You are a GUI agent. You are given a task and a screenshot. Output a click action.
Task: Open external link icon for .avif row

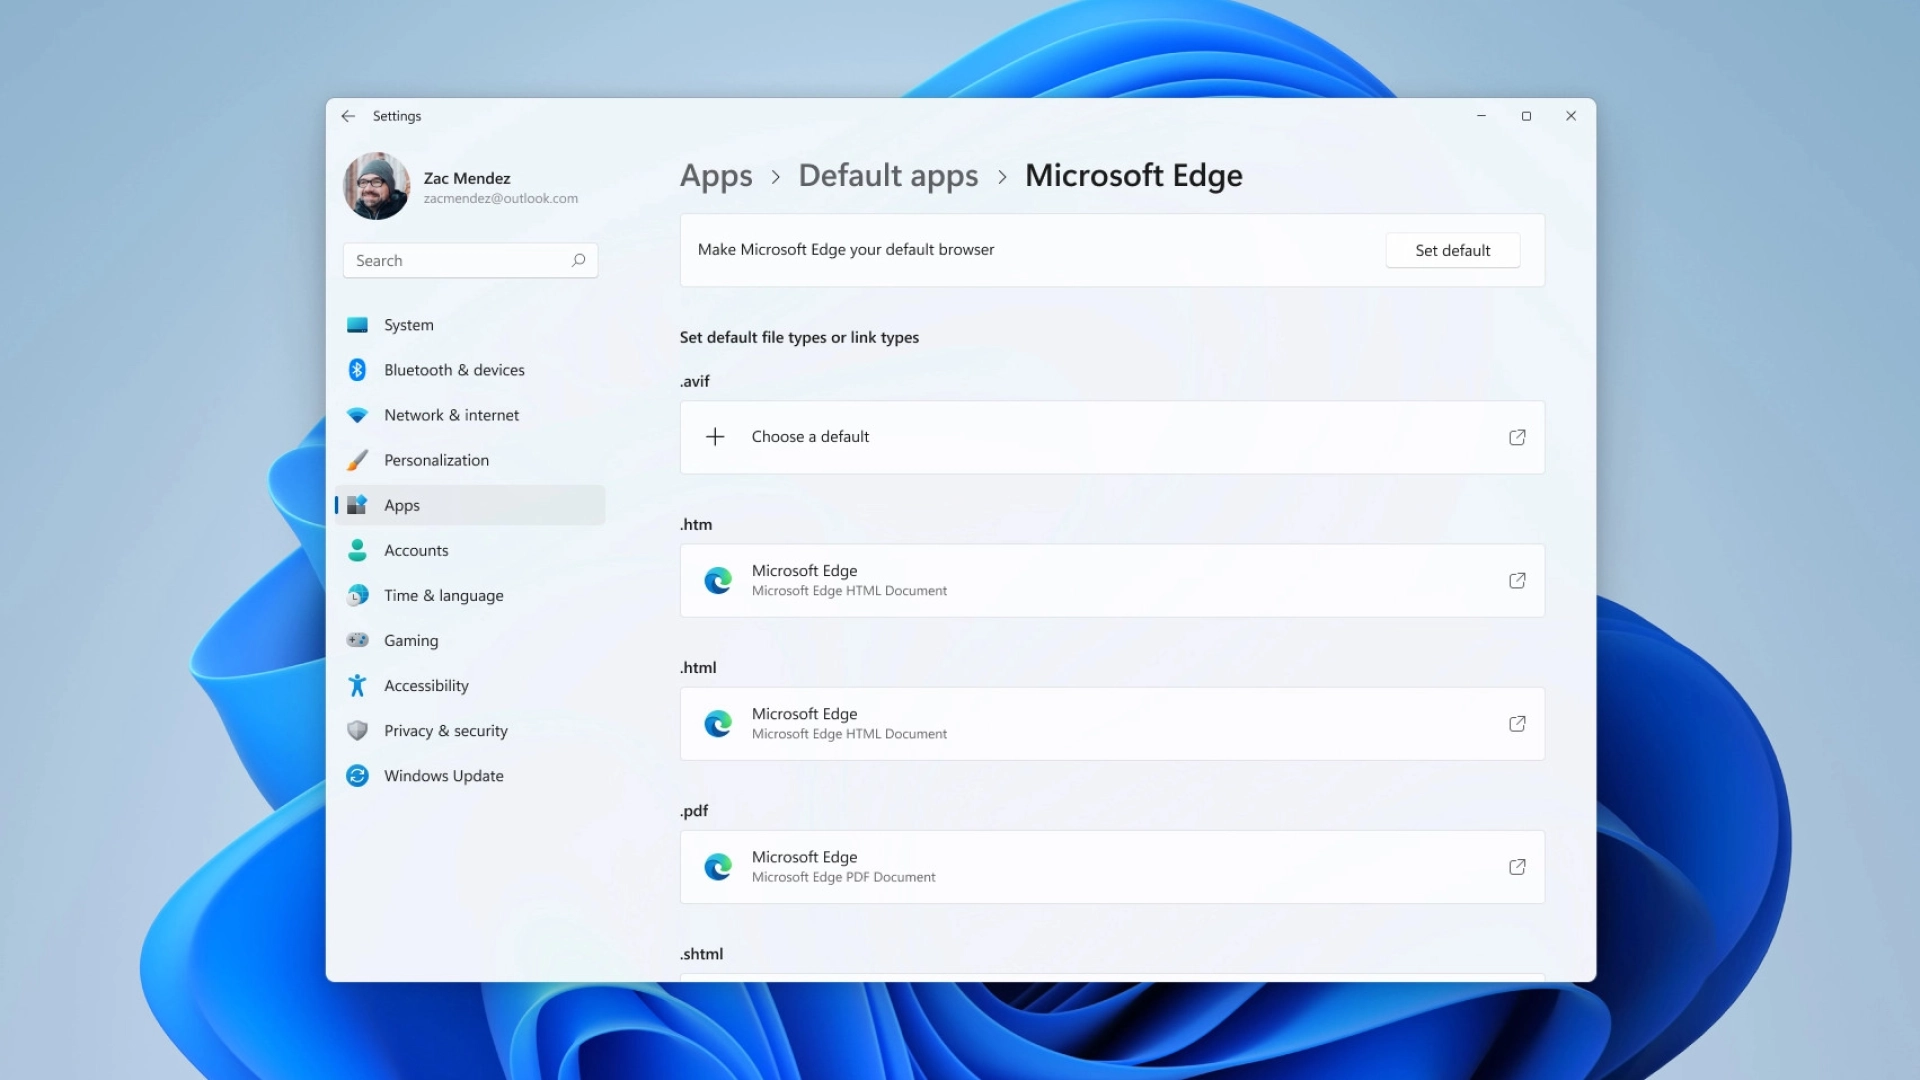(1517, 437)
